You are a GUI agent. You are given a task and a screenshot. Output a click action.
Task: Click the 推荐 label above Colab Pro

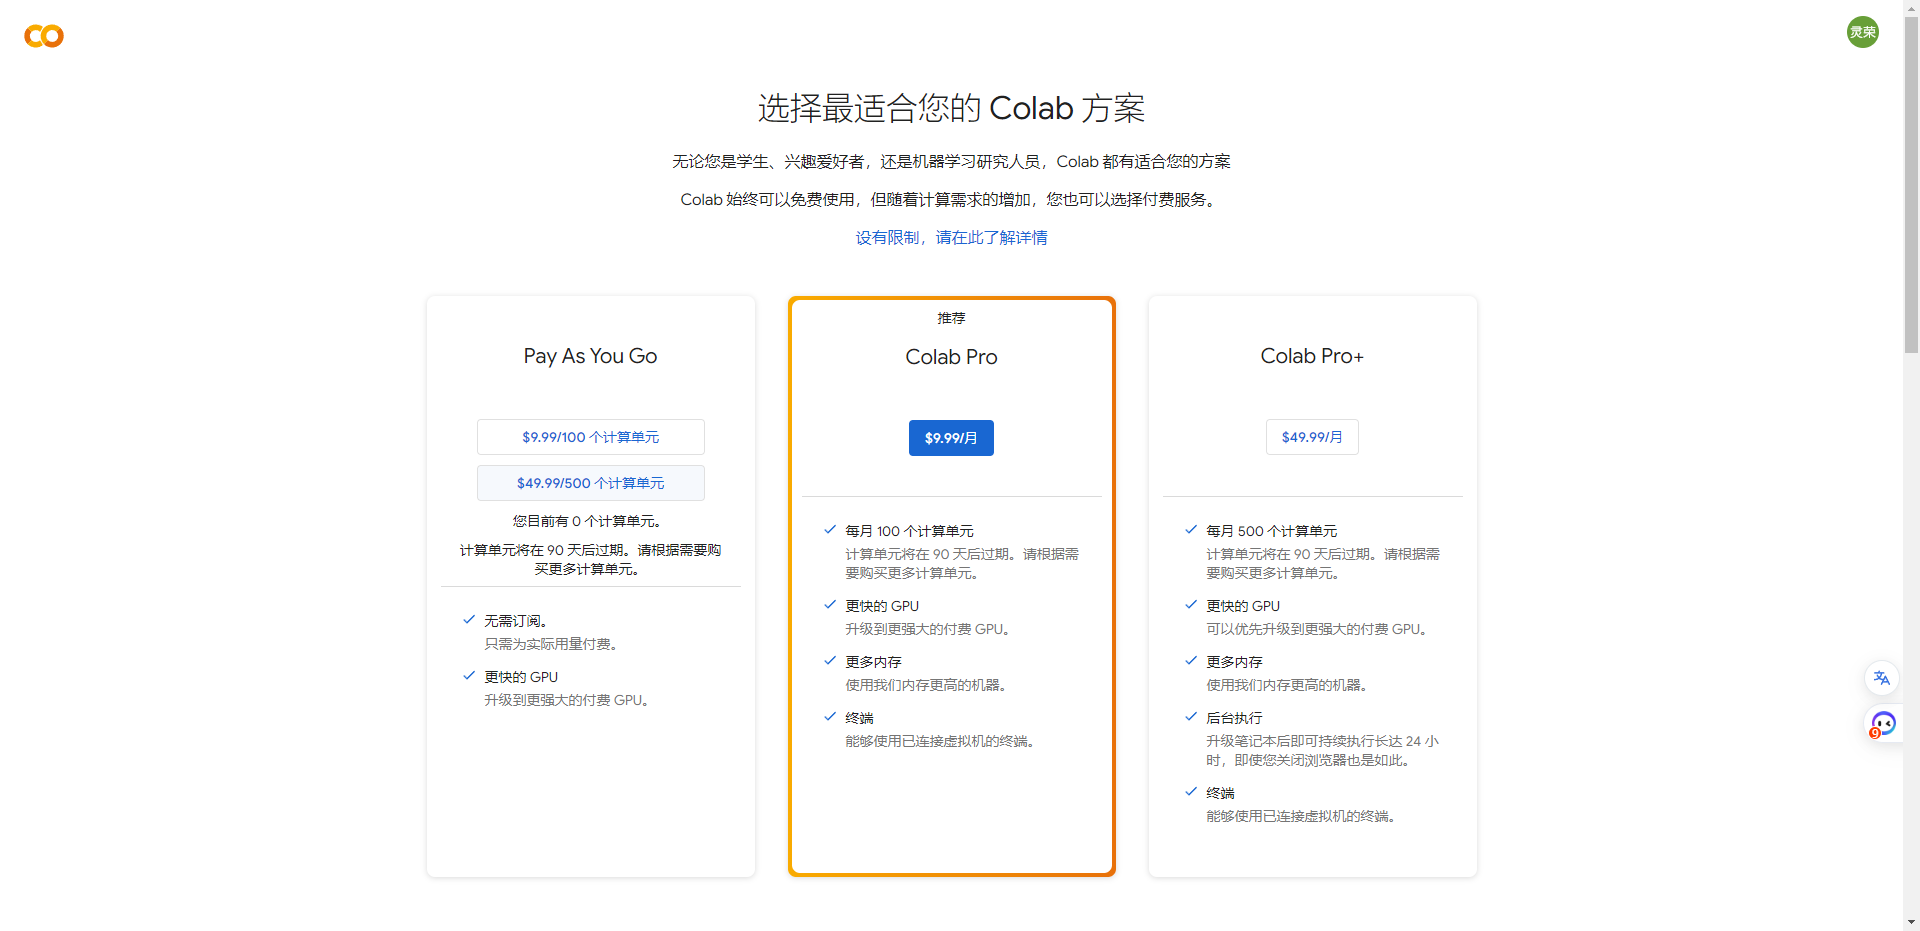coord(951,318)
